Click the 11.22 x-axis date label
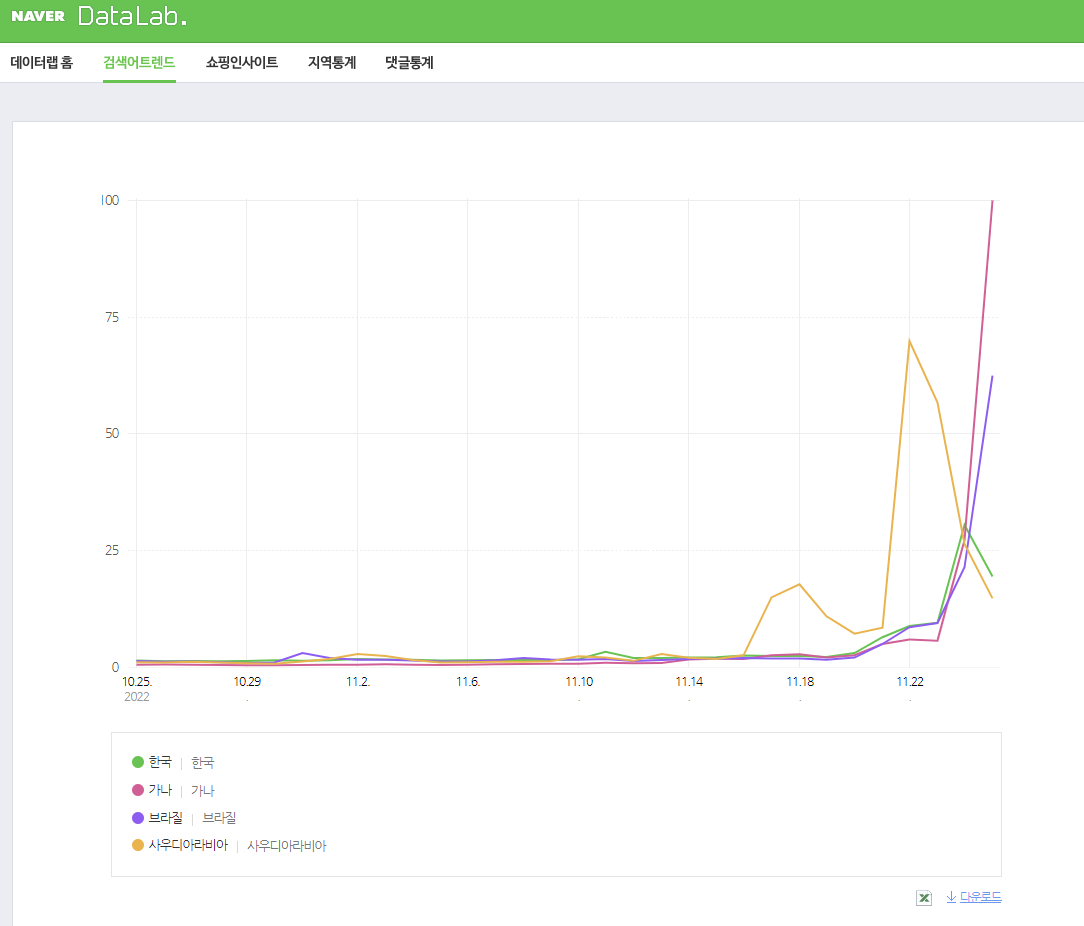 (910, 682)
